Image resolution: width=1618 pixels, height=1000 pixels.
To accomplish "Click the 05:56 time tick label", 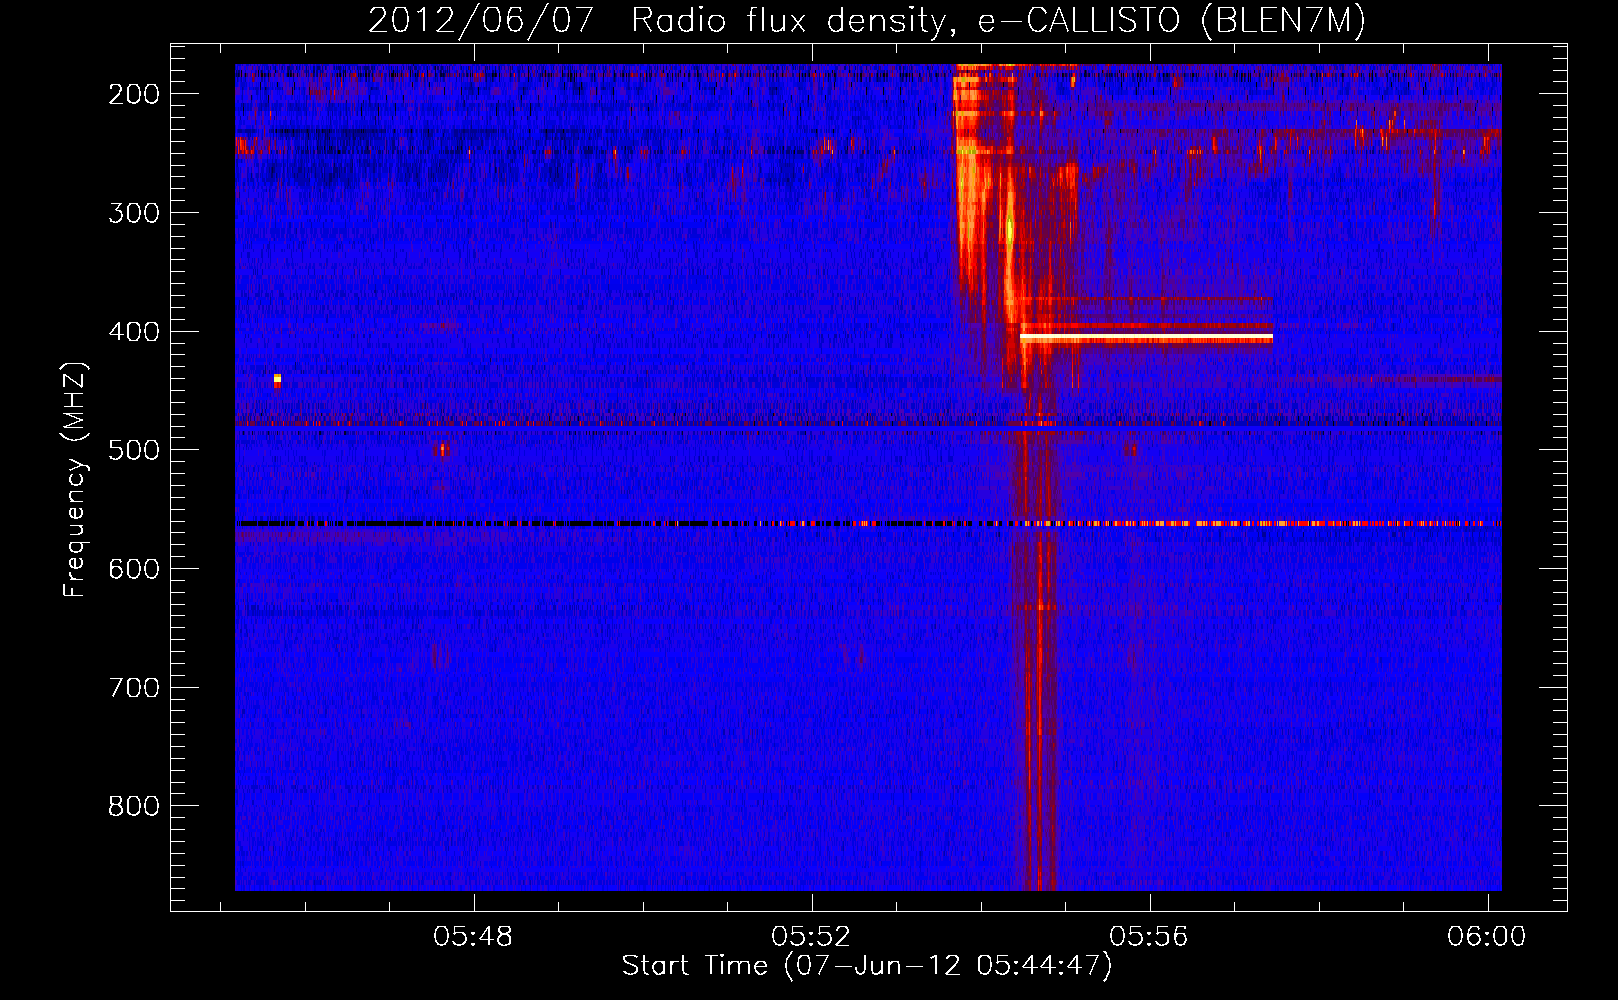I will (1149, 937).
